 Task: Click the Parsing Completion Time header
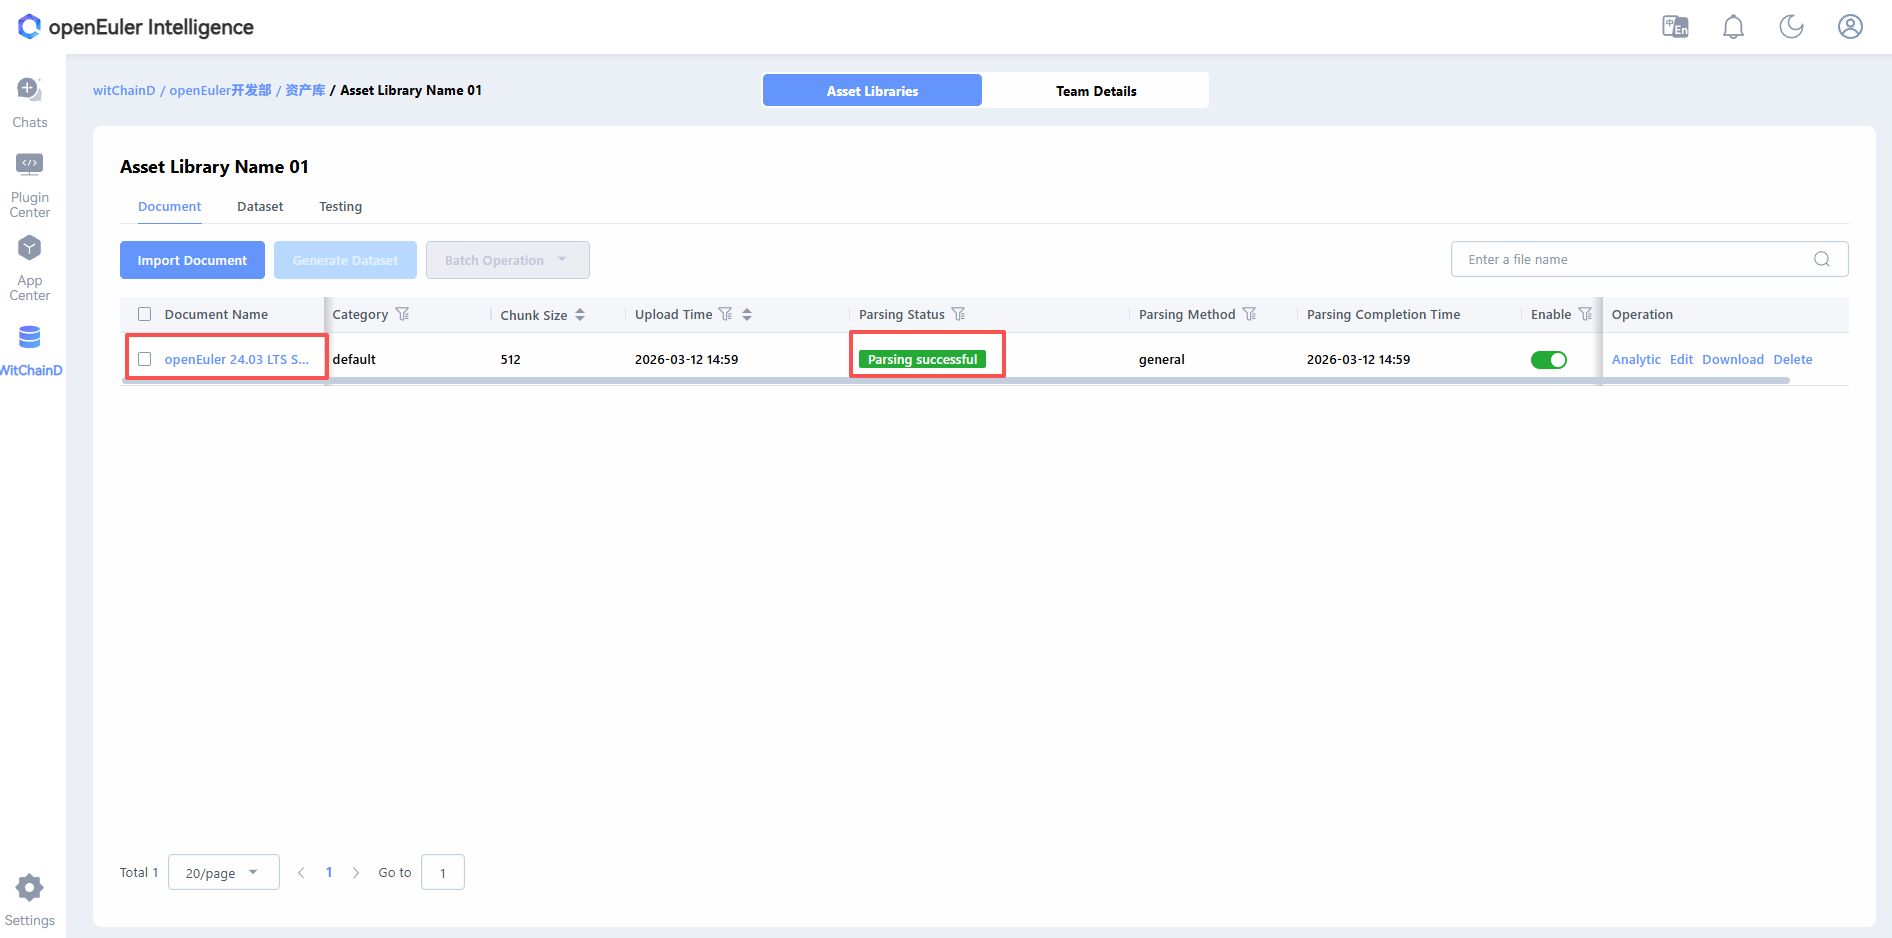click(x=1383, y=314)
